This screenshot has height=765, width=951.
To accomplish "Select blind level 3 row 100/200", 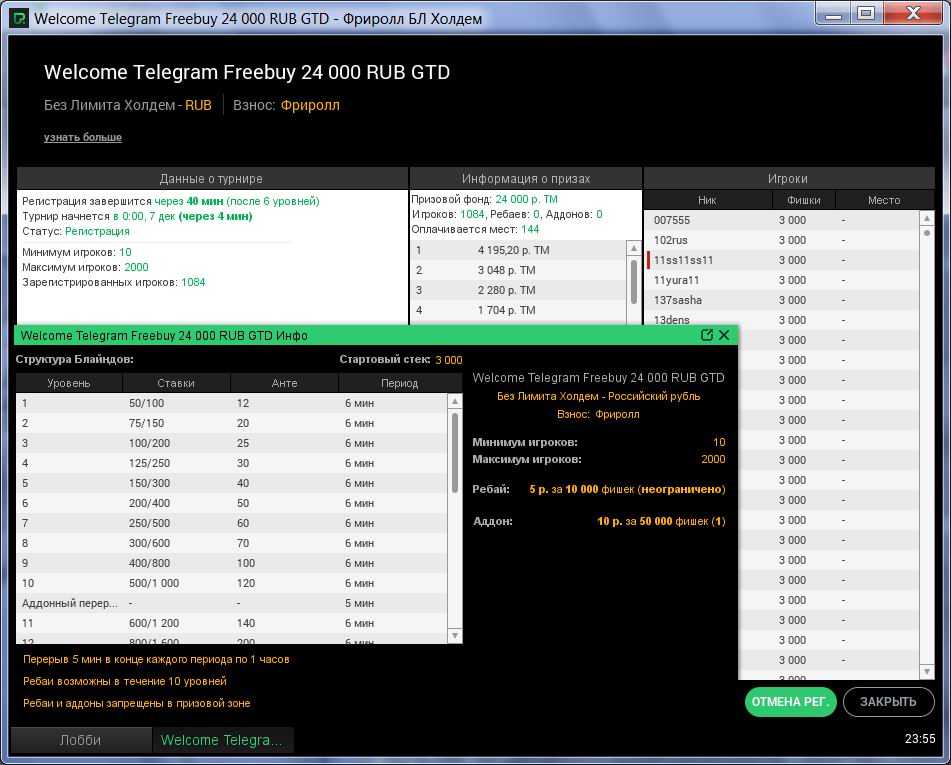I will (232, 443).
